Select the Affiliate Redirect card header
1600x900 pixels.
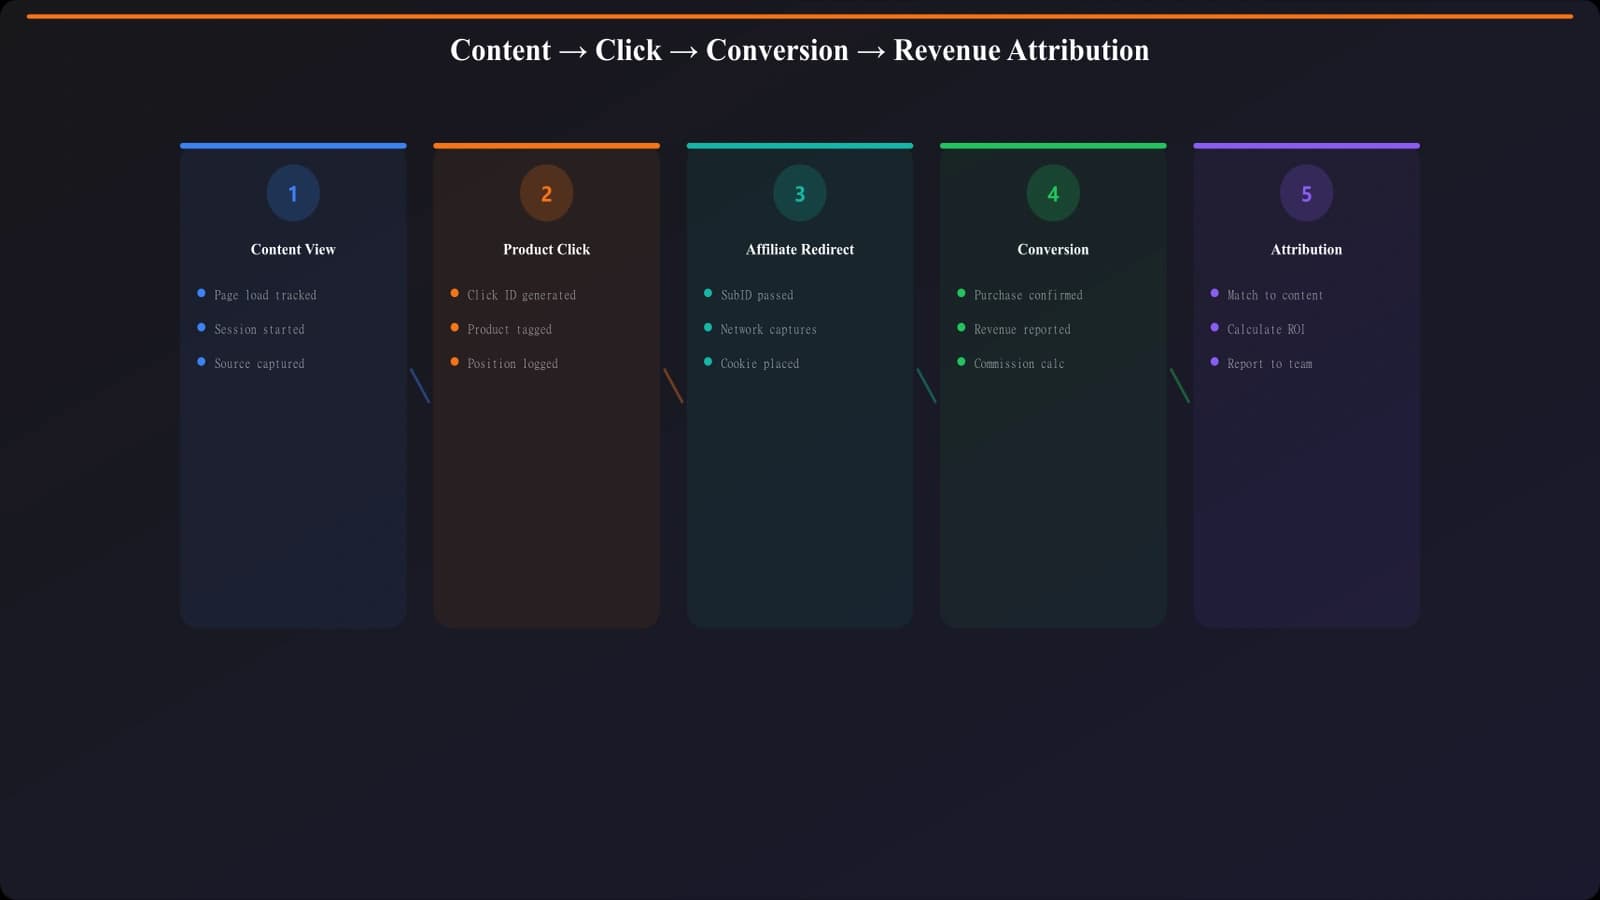pyautogui.click(x=799, y=249)
